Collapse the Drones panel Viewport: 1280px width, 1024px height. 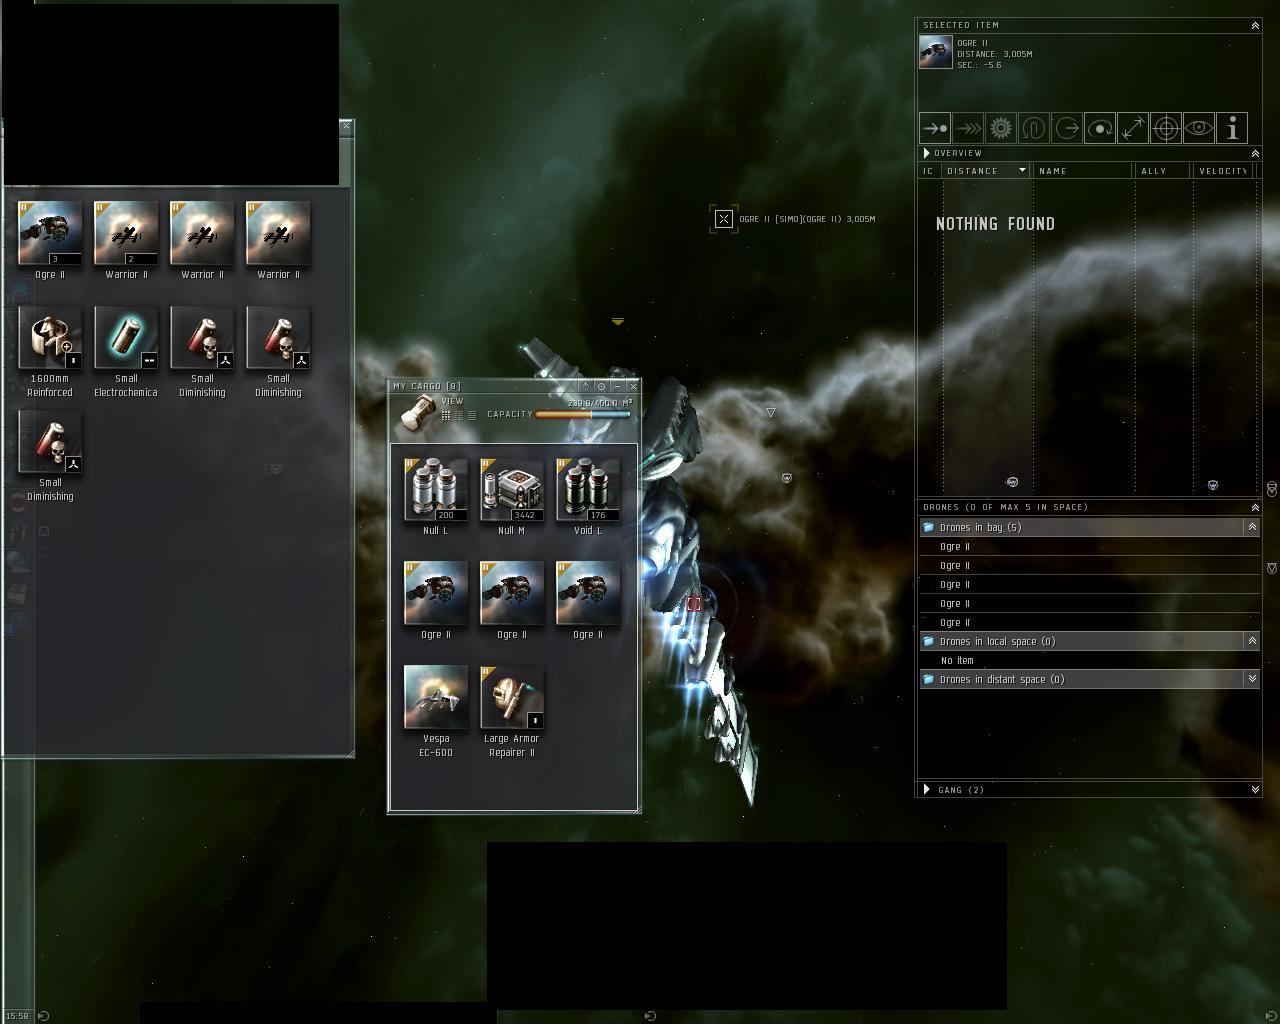[x=1255, y=507]
